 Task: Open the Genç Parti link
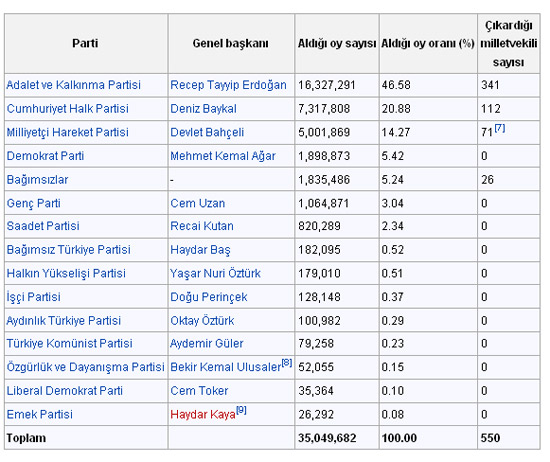tap(34, 203)
